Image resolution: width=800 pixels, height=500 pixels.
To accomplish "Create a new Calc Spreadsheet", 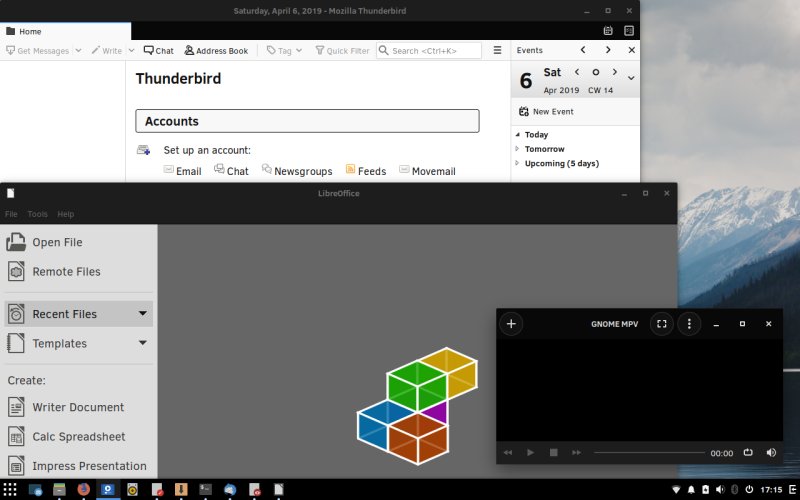I will (x=78, y=436).
